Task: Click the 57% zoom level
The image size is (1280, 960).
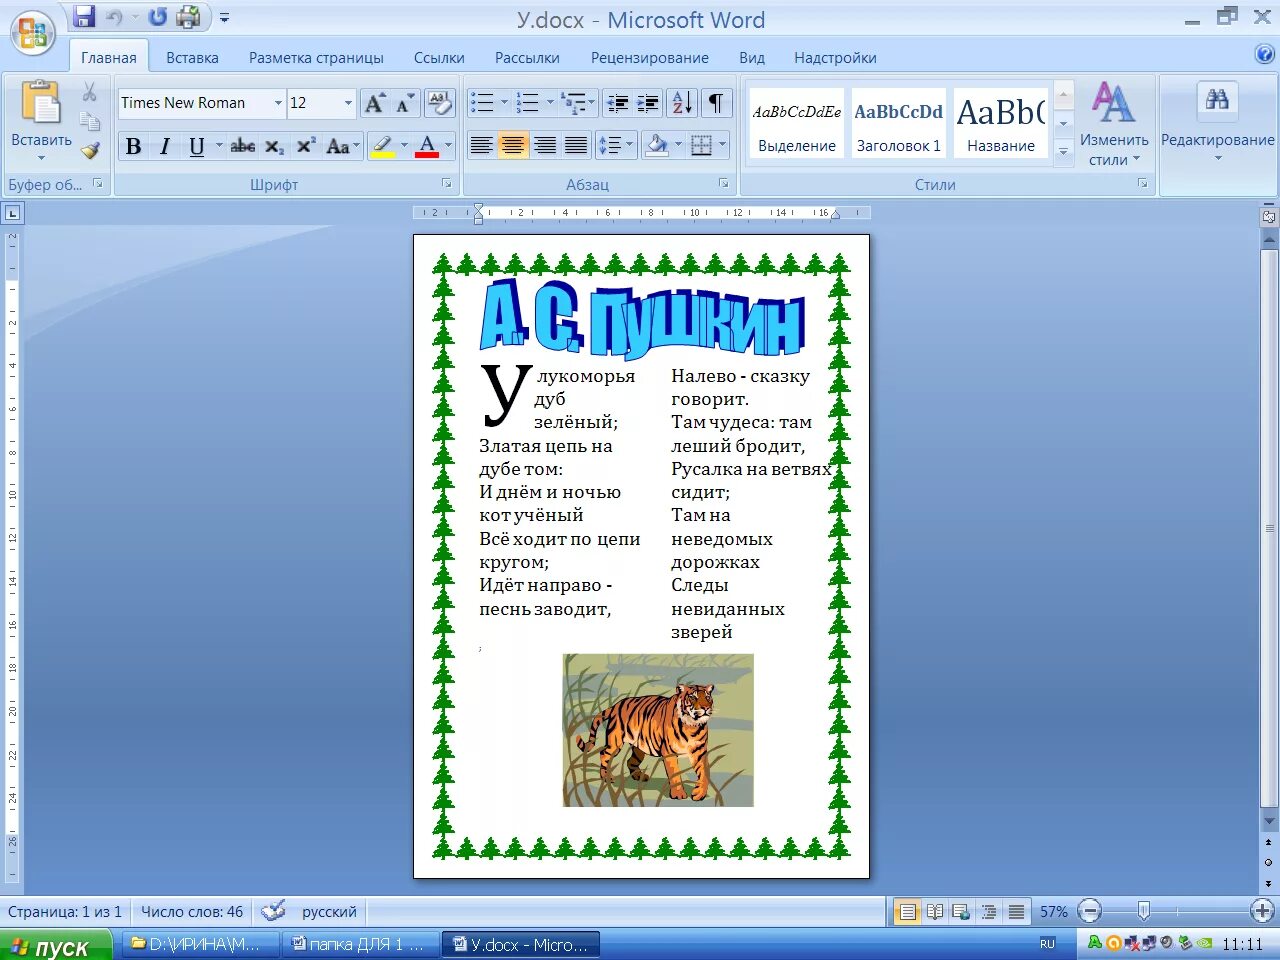Action: (1053, 912)
